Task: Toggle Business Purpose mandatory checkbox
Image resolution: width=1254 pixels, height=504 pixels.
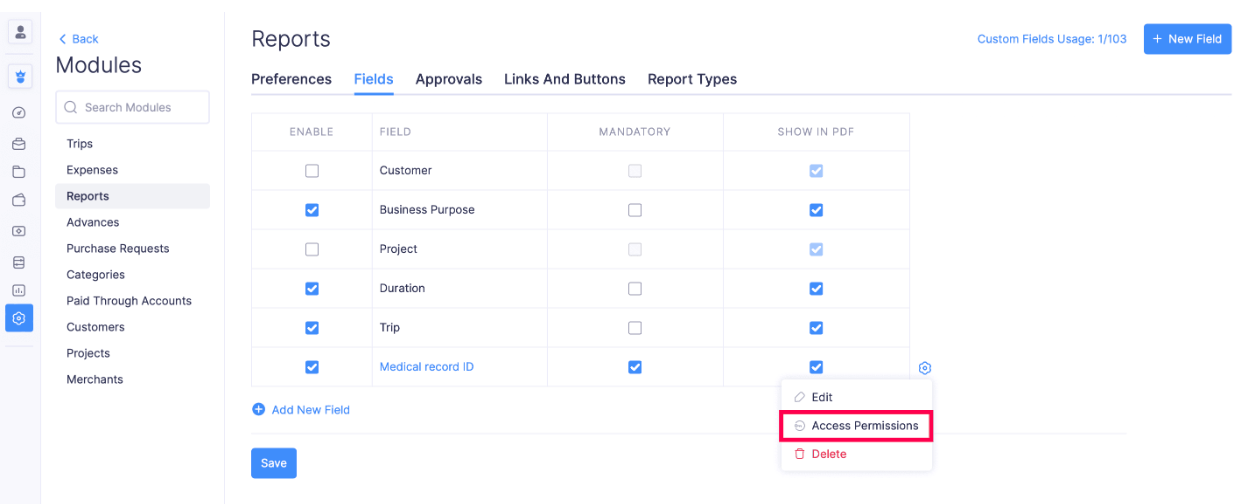Action: [x=634, y=210]
